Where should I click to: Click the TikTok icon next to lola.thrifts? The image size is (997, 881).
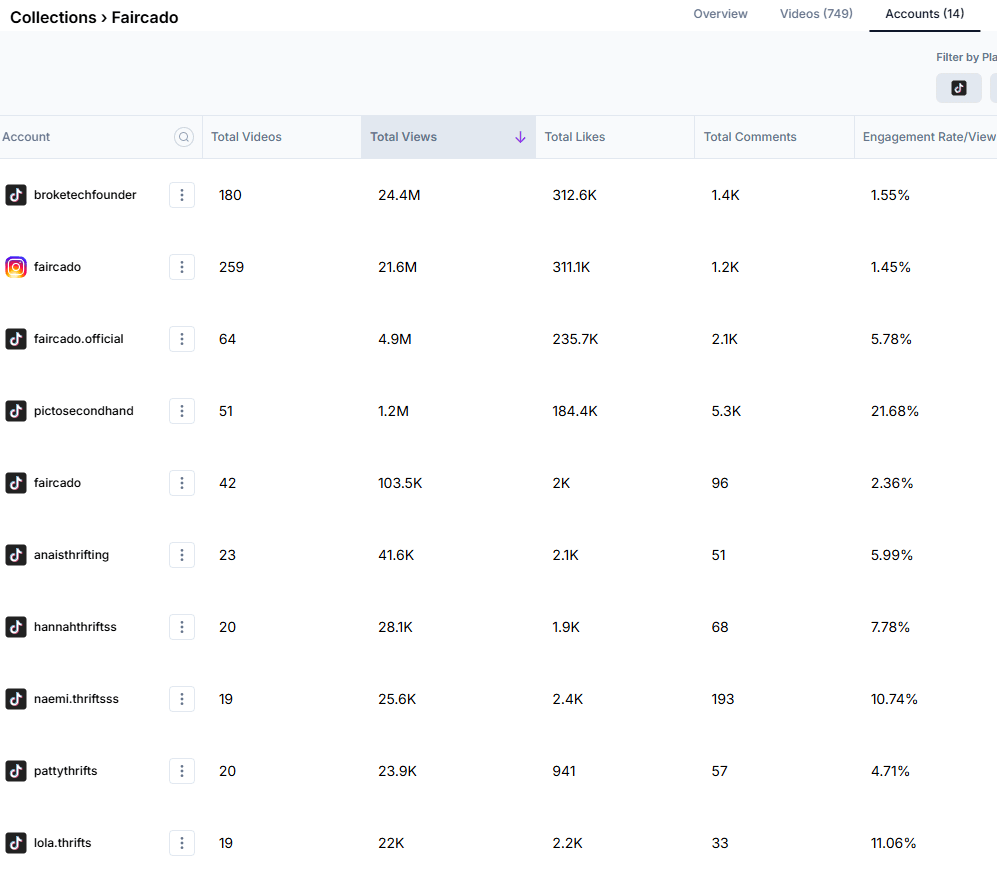(x=16, y=843)
